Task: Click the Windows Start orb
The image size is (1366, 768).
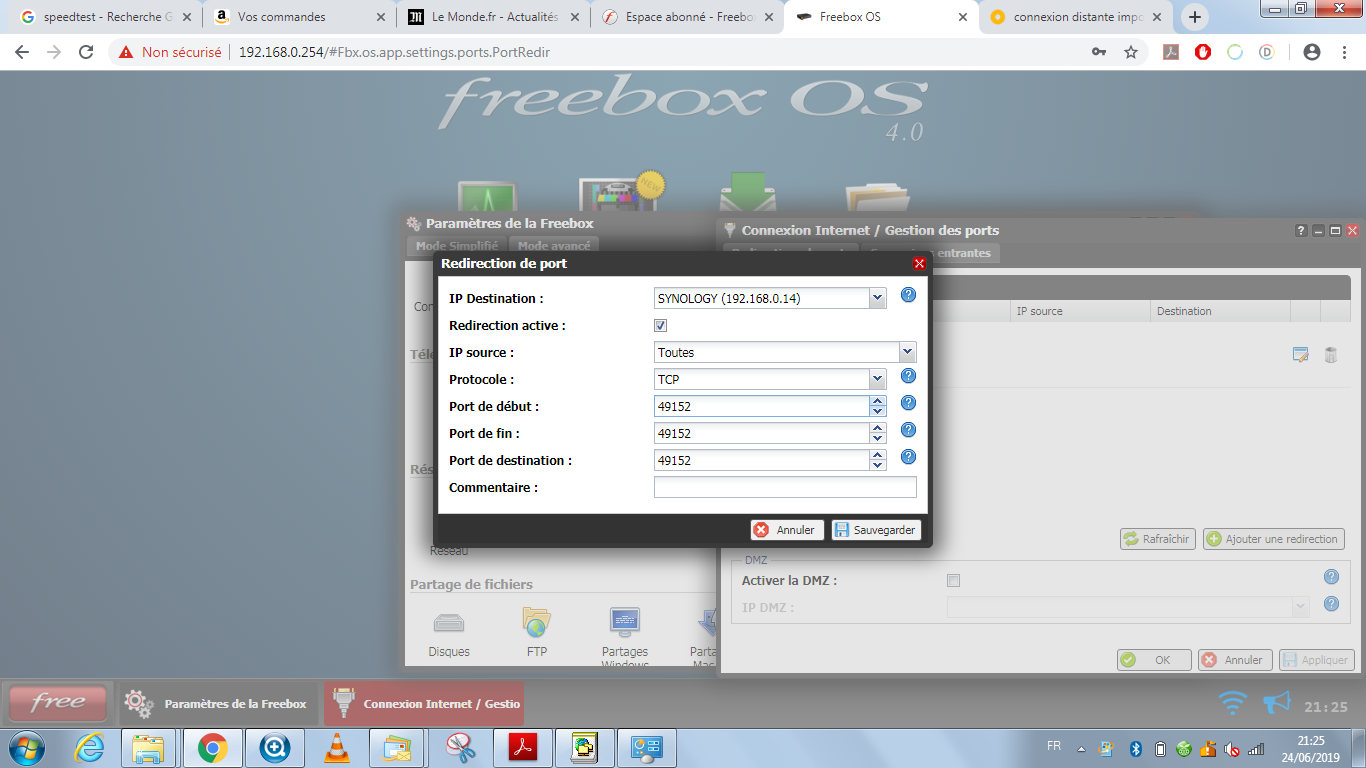Action: 27,747
